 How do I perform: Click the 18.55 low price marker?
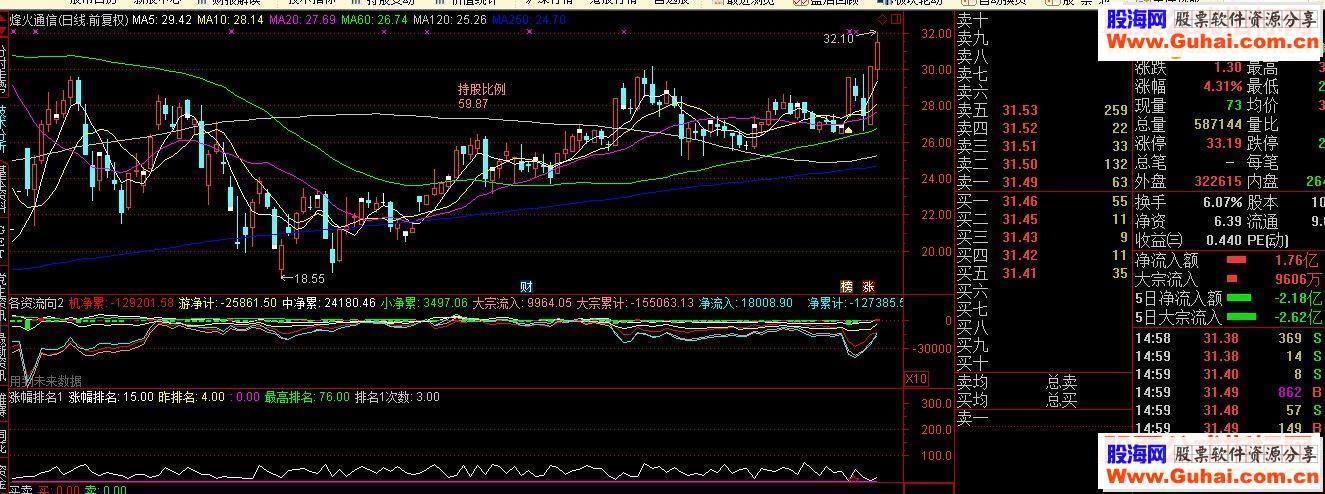(309, 278)
